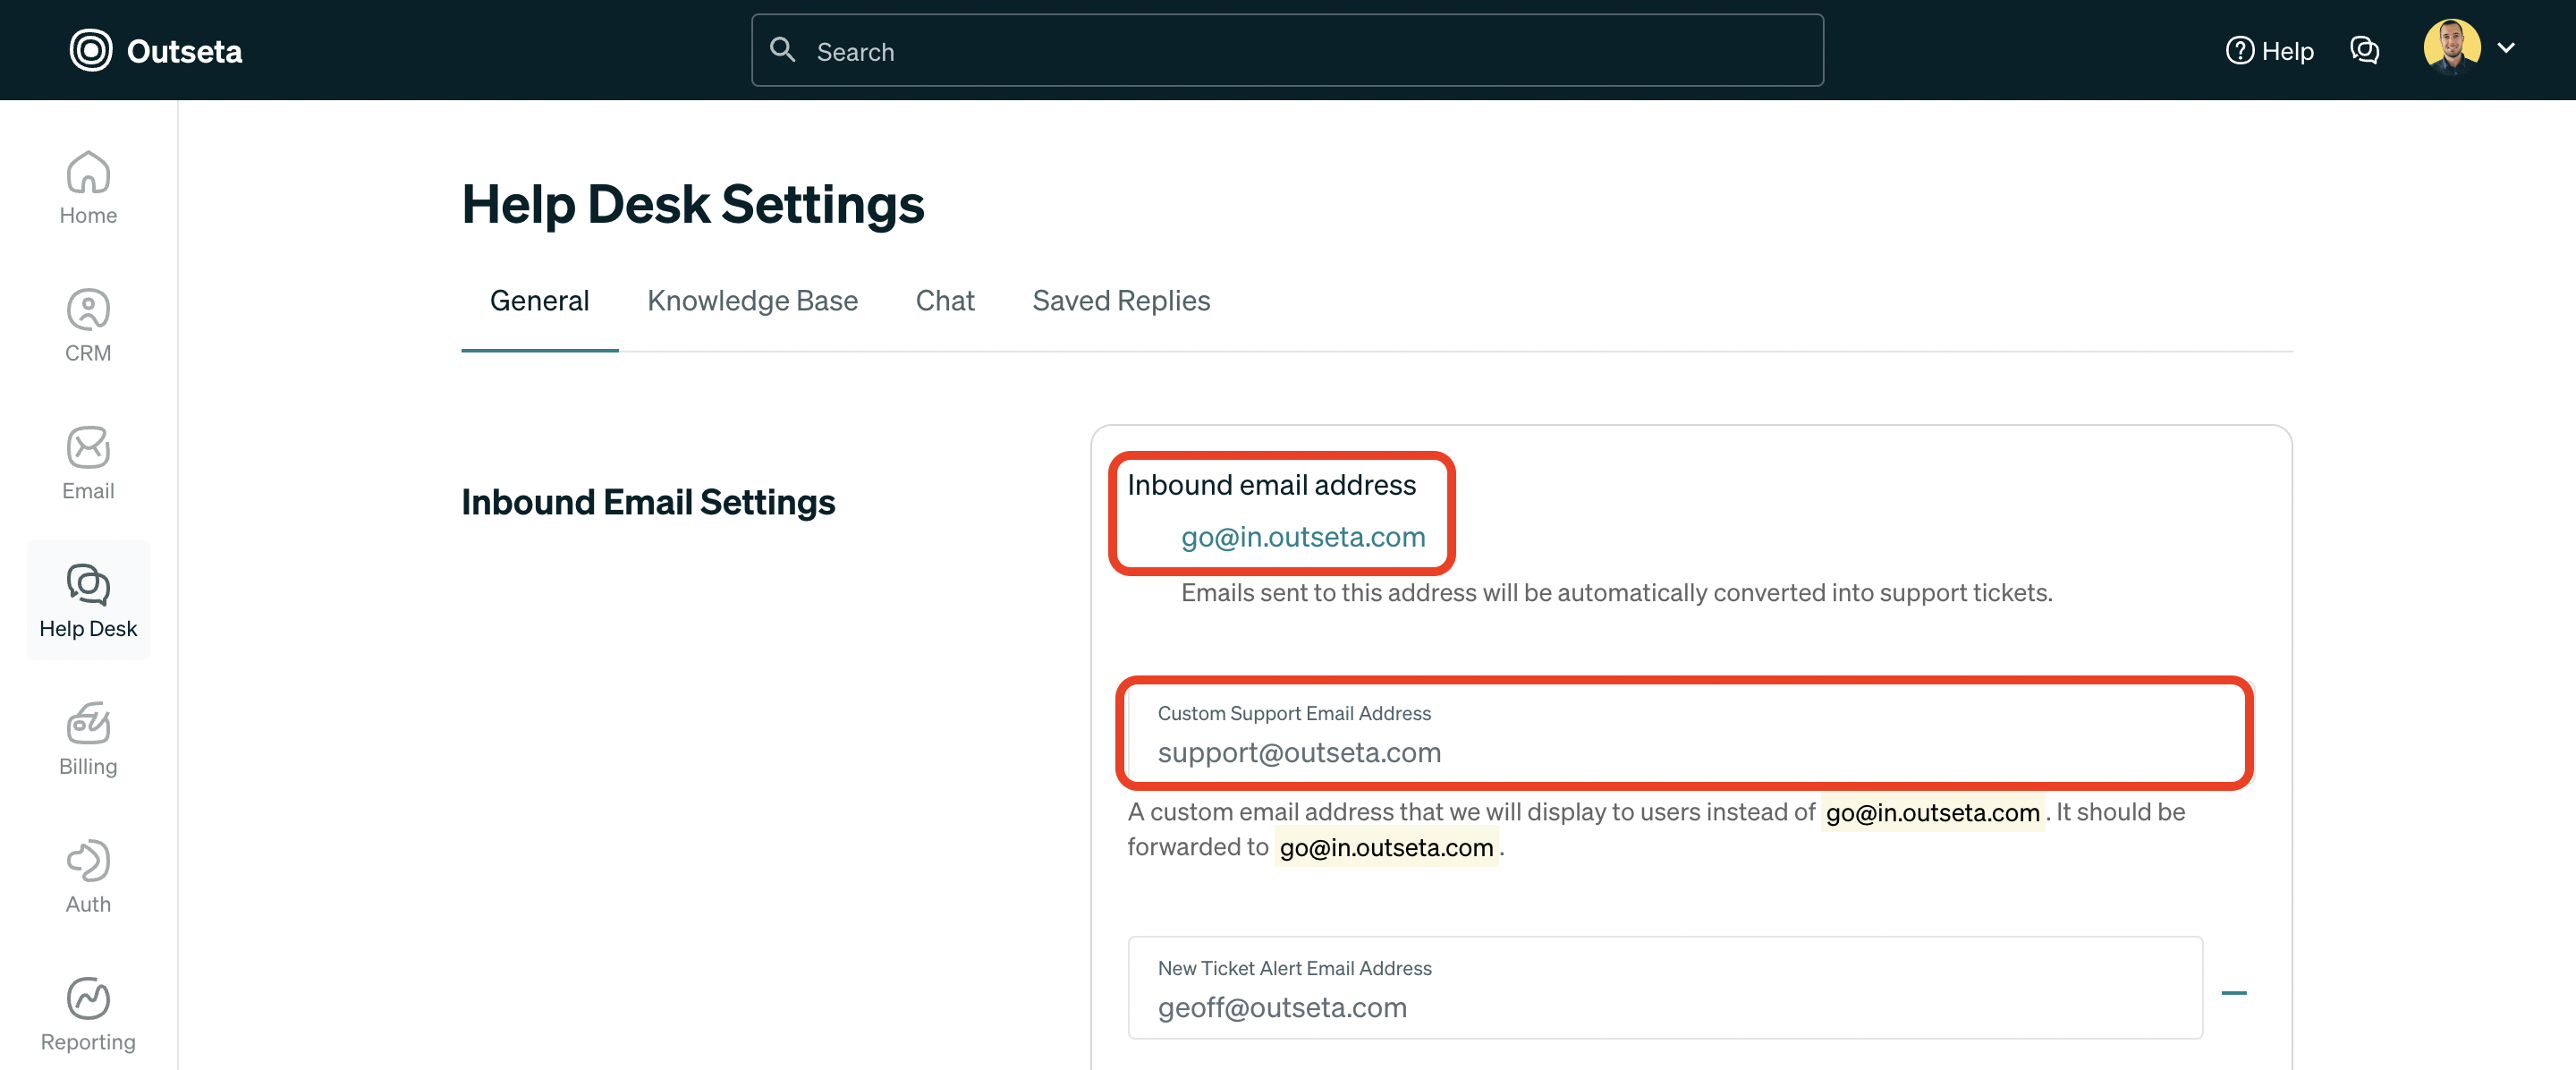Image resolution: width=2576 pixels, height=1070 pixels.
Task: Click the chat bubble icon in the top bar
Action: tap(2365, 49)
